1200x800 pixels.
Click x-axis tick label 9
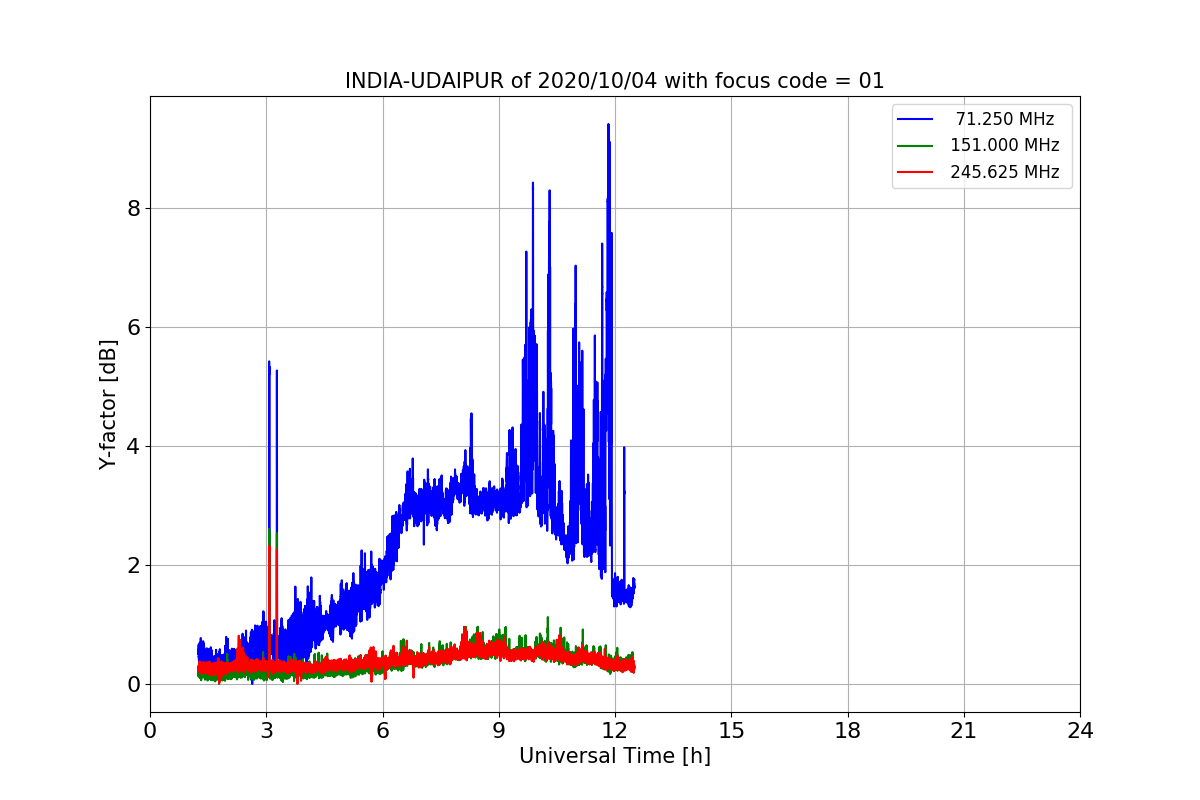[x=499, y=731]
